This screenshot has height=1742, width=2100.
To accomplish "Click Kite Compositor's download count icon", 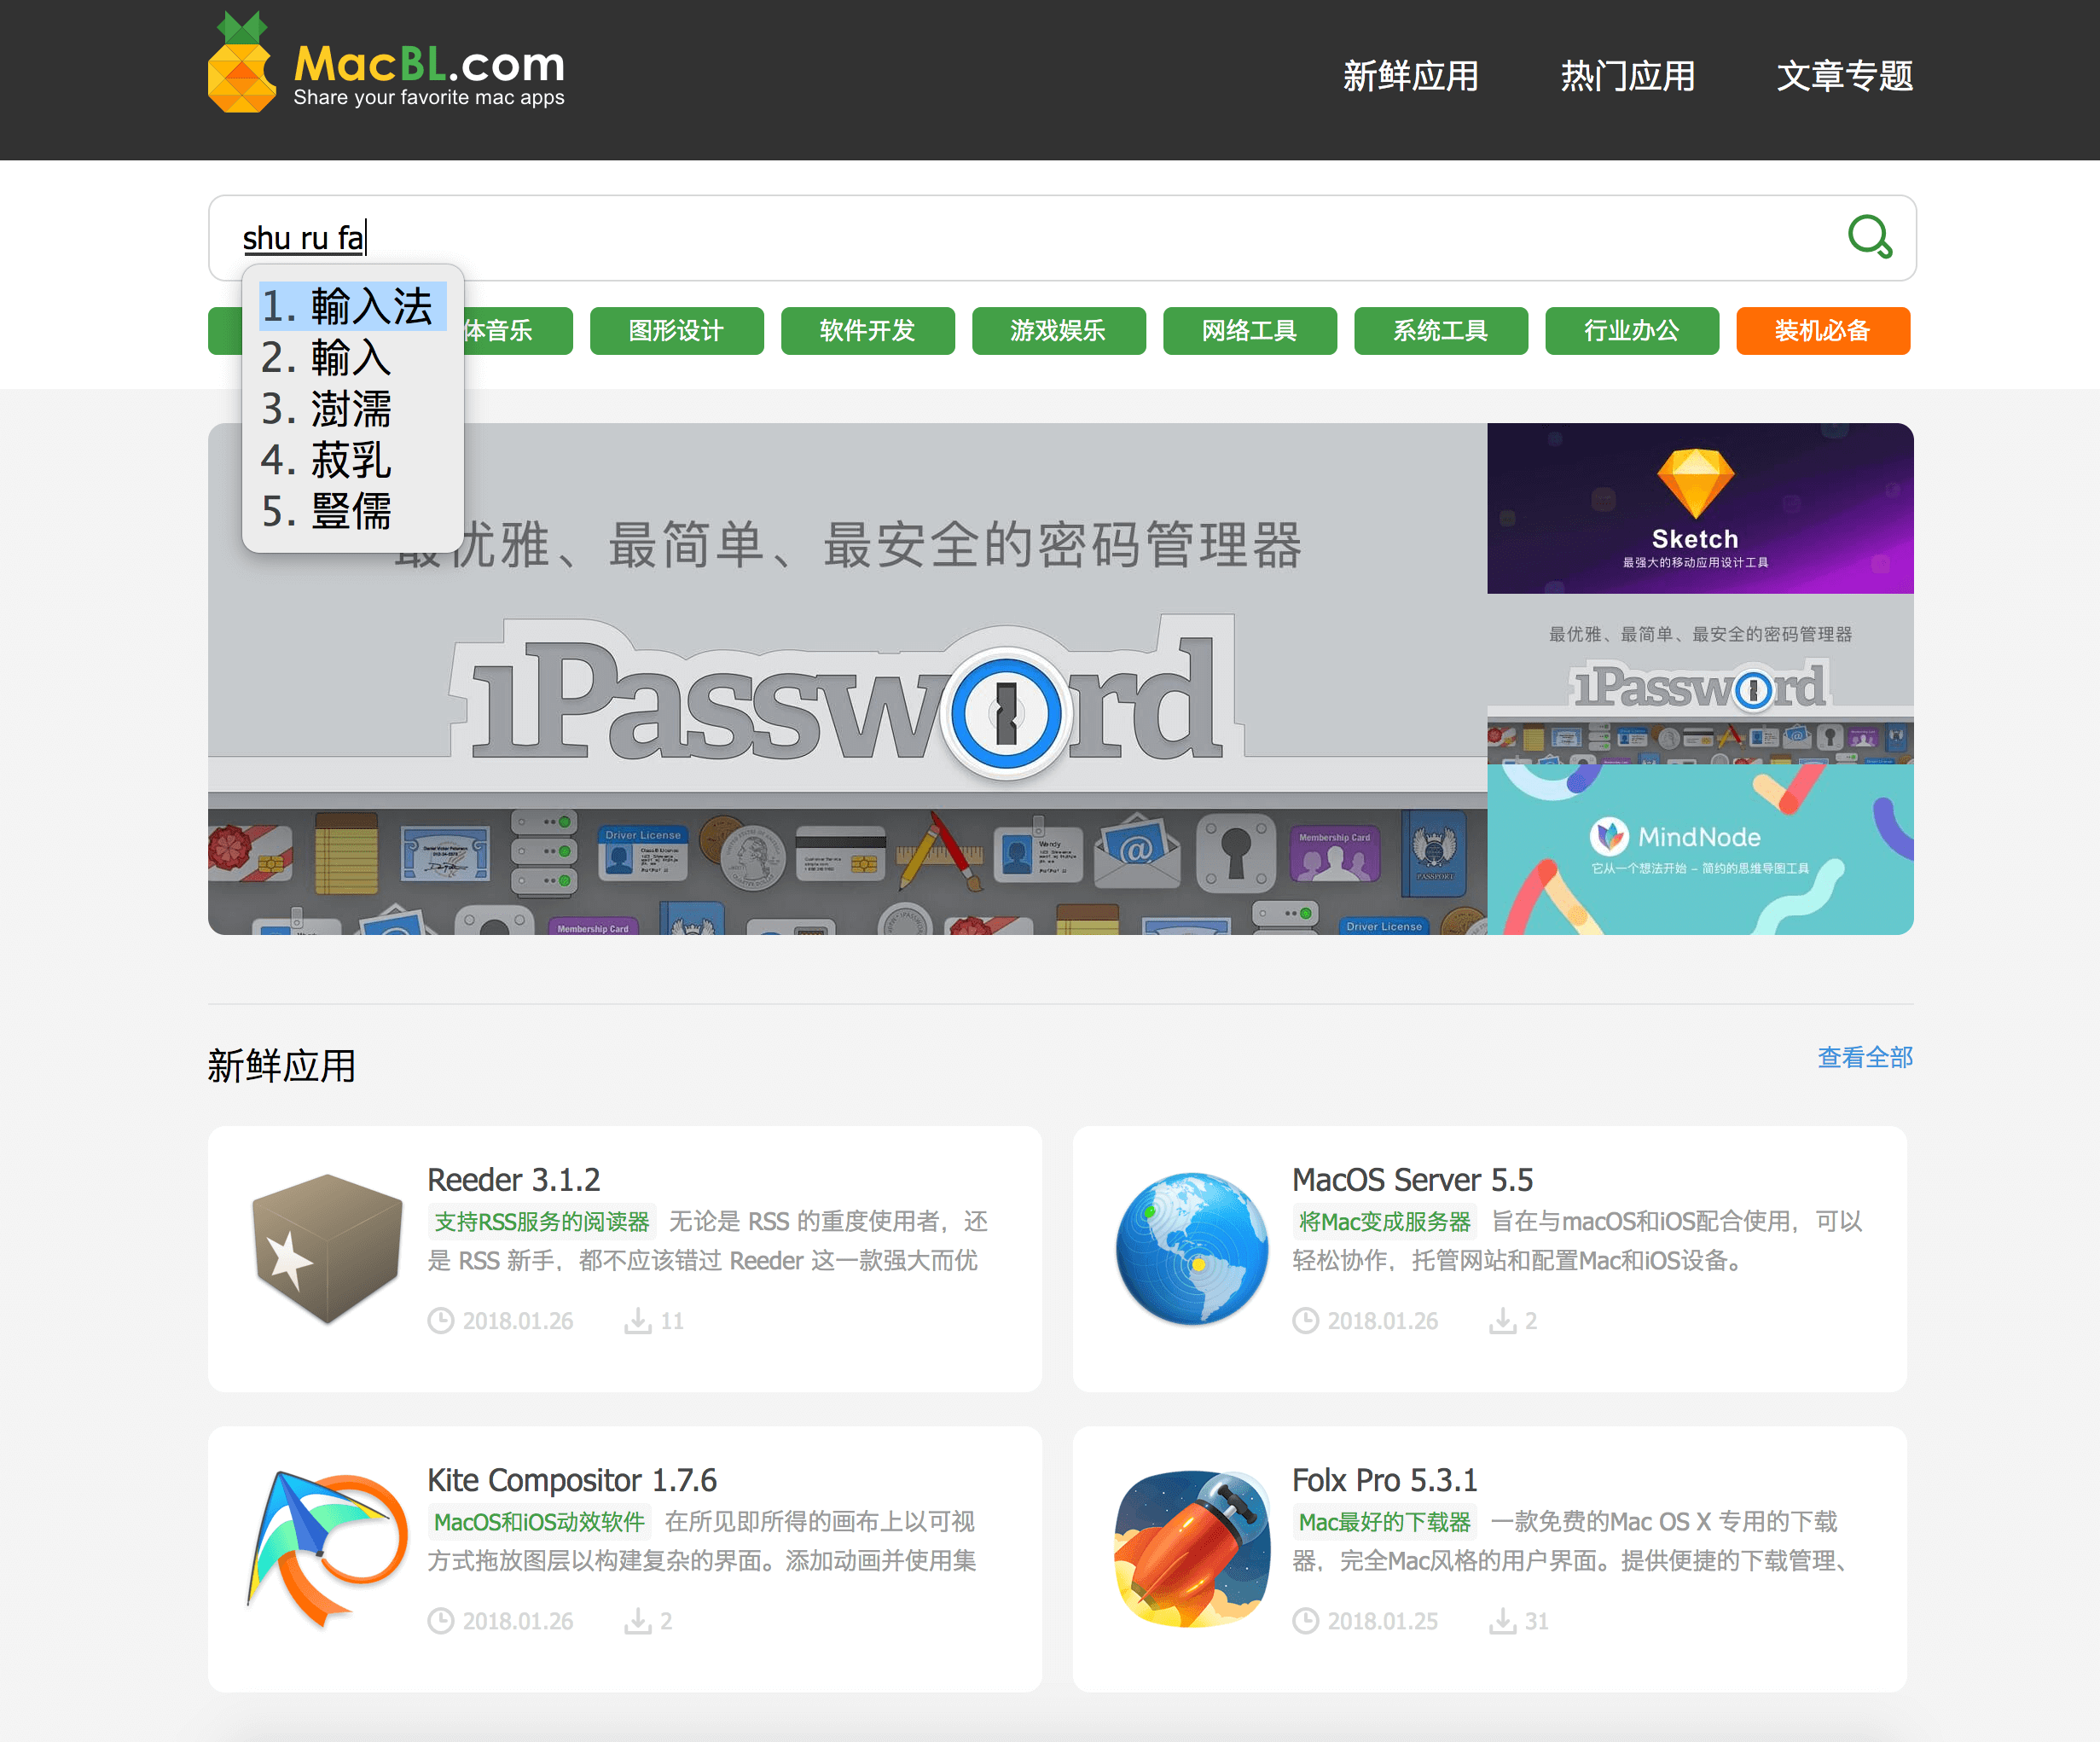I will click(x=637, y=1621).
